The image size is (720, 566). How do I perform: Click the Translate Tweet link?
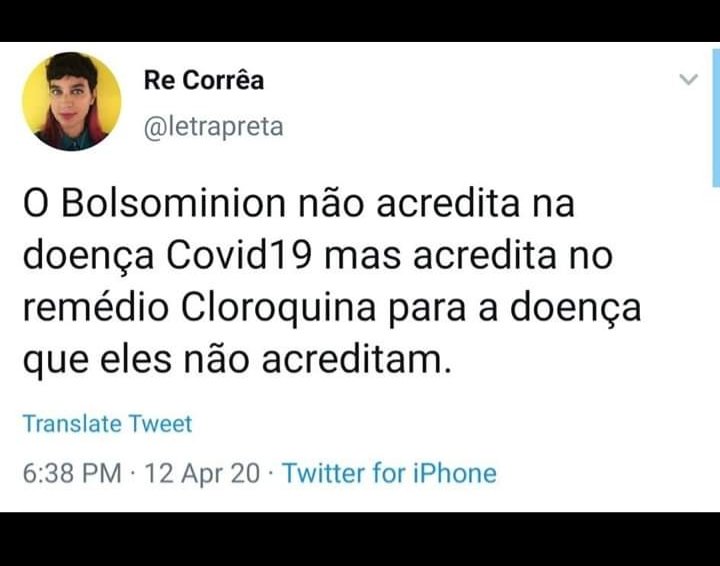[107, 423]
